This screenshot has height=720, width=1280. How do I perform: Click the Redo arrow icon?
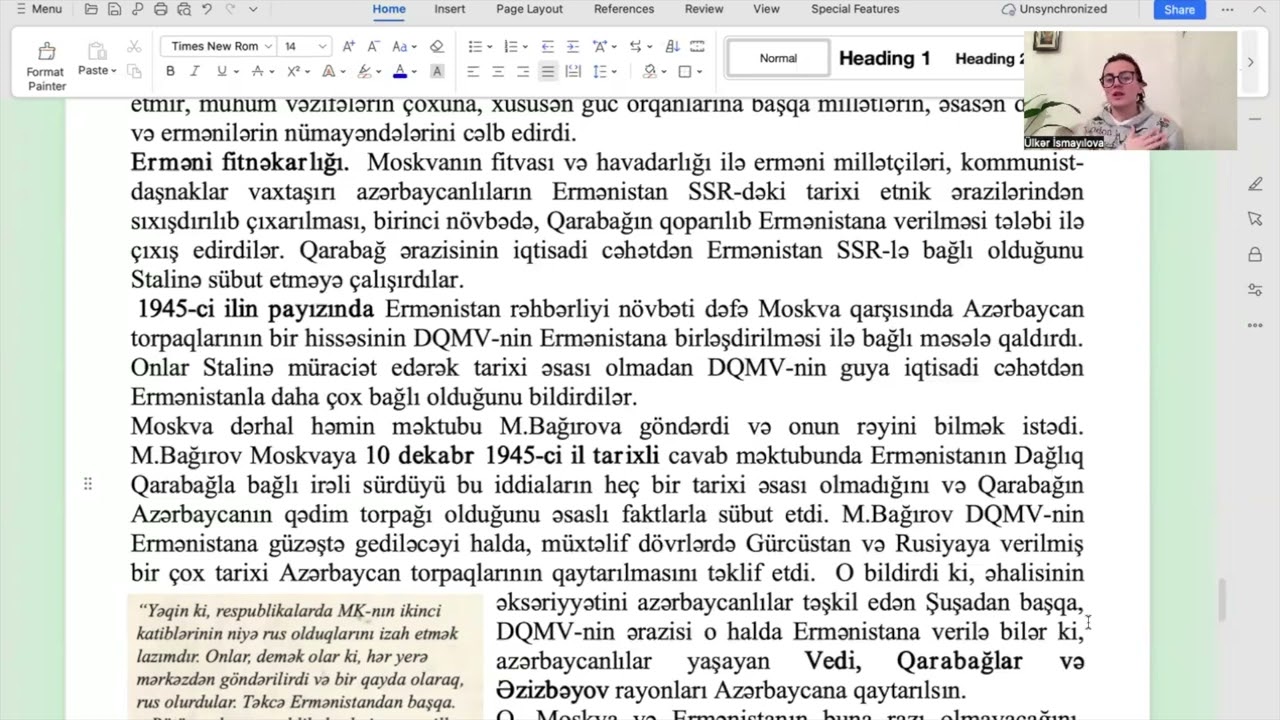click(230, 9)
